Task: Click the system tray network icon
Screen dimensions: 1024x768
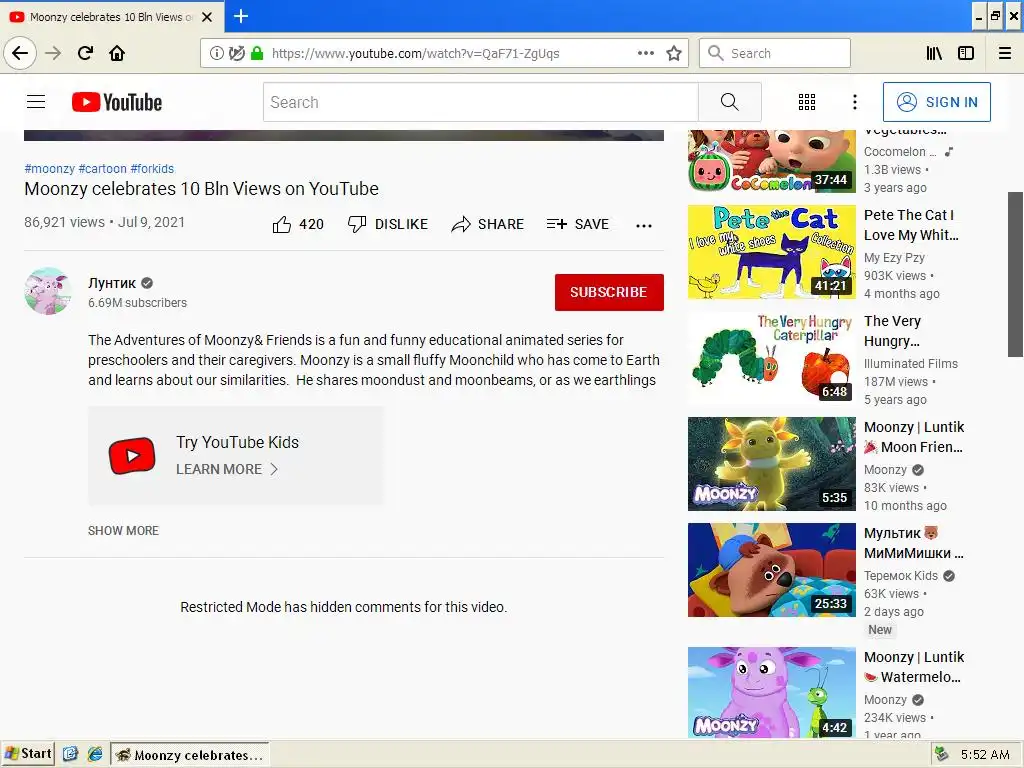Action: click(x=942, y=754)
